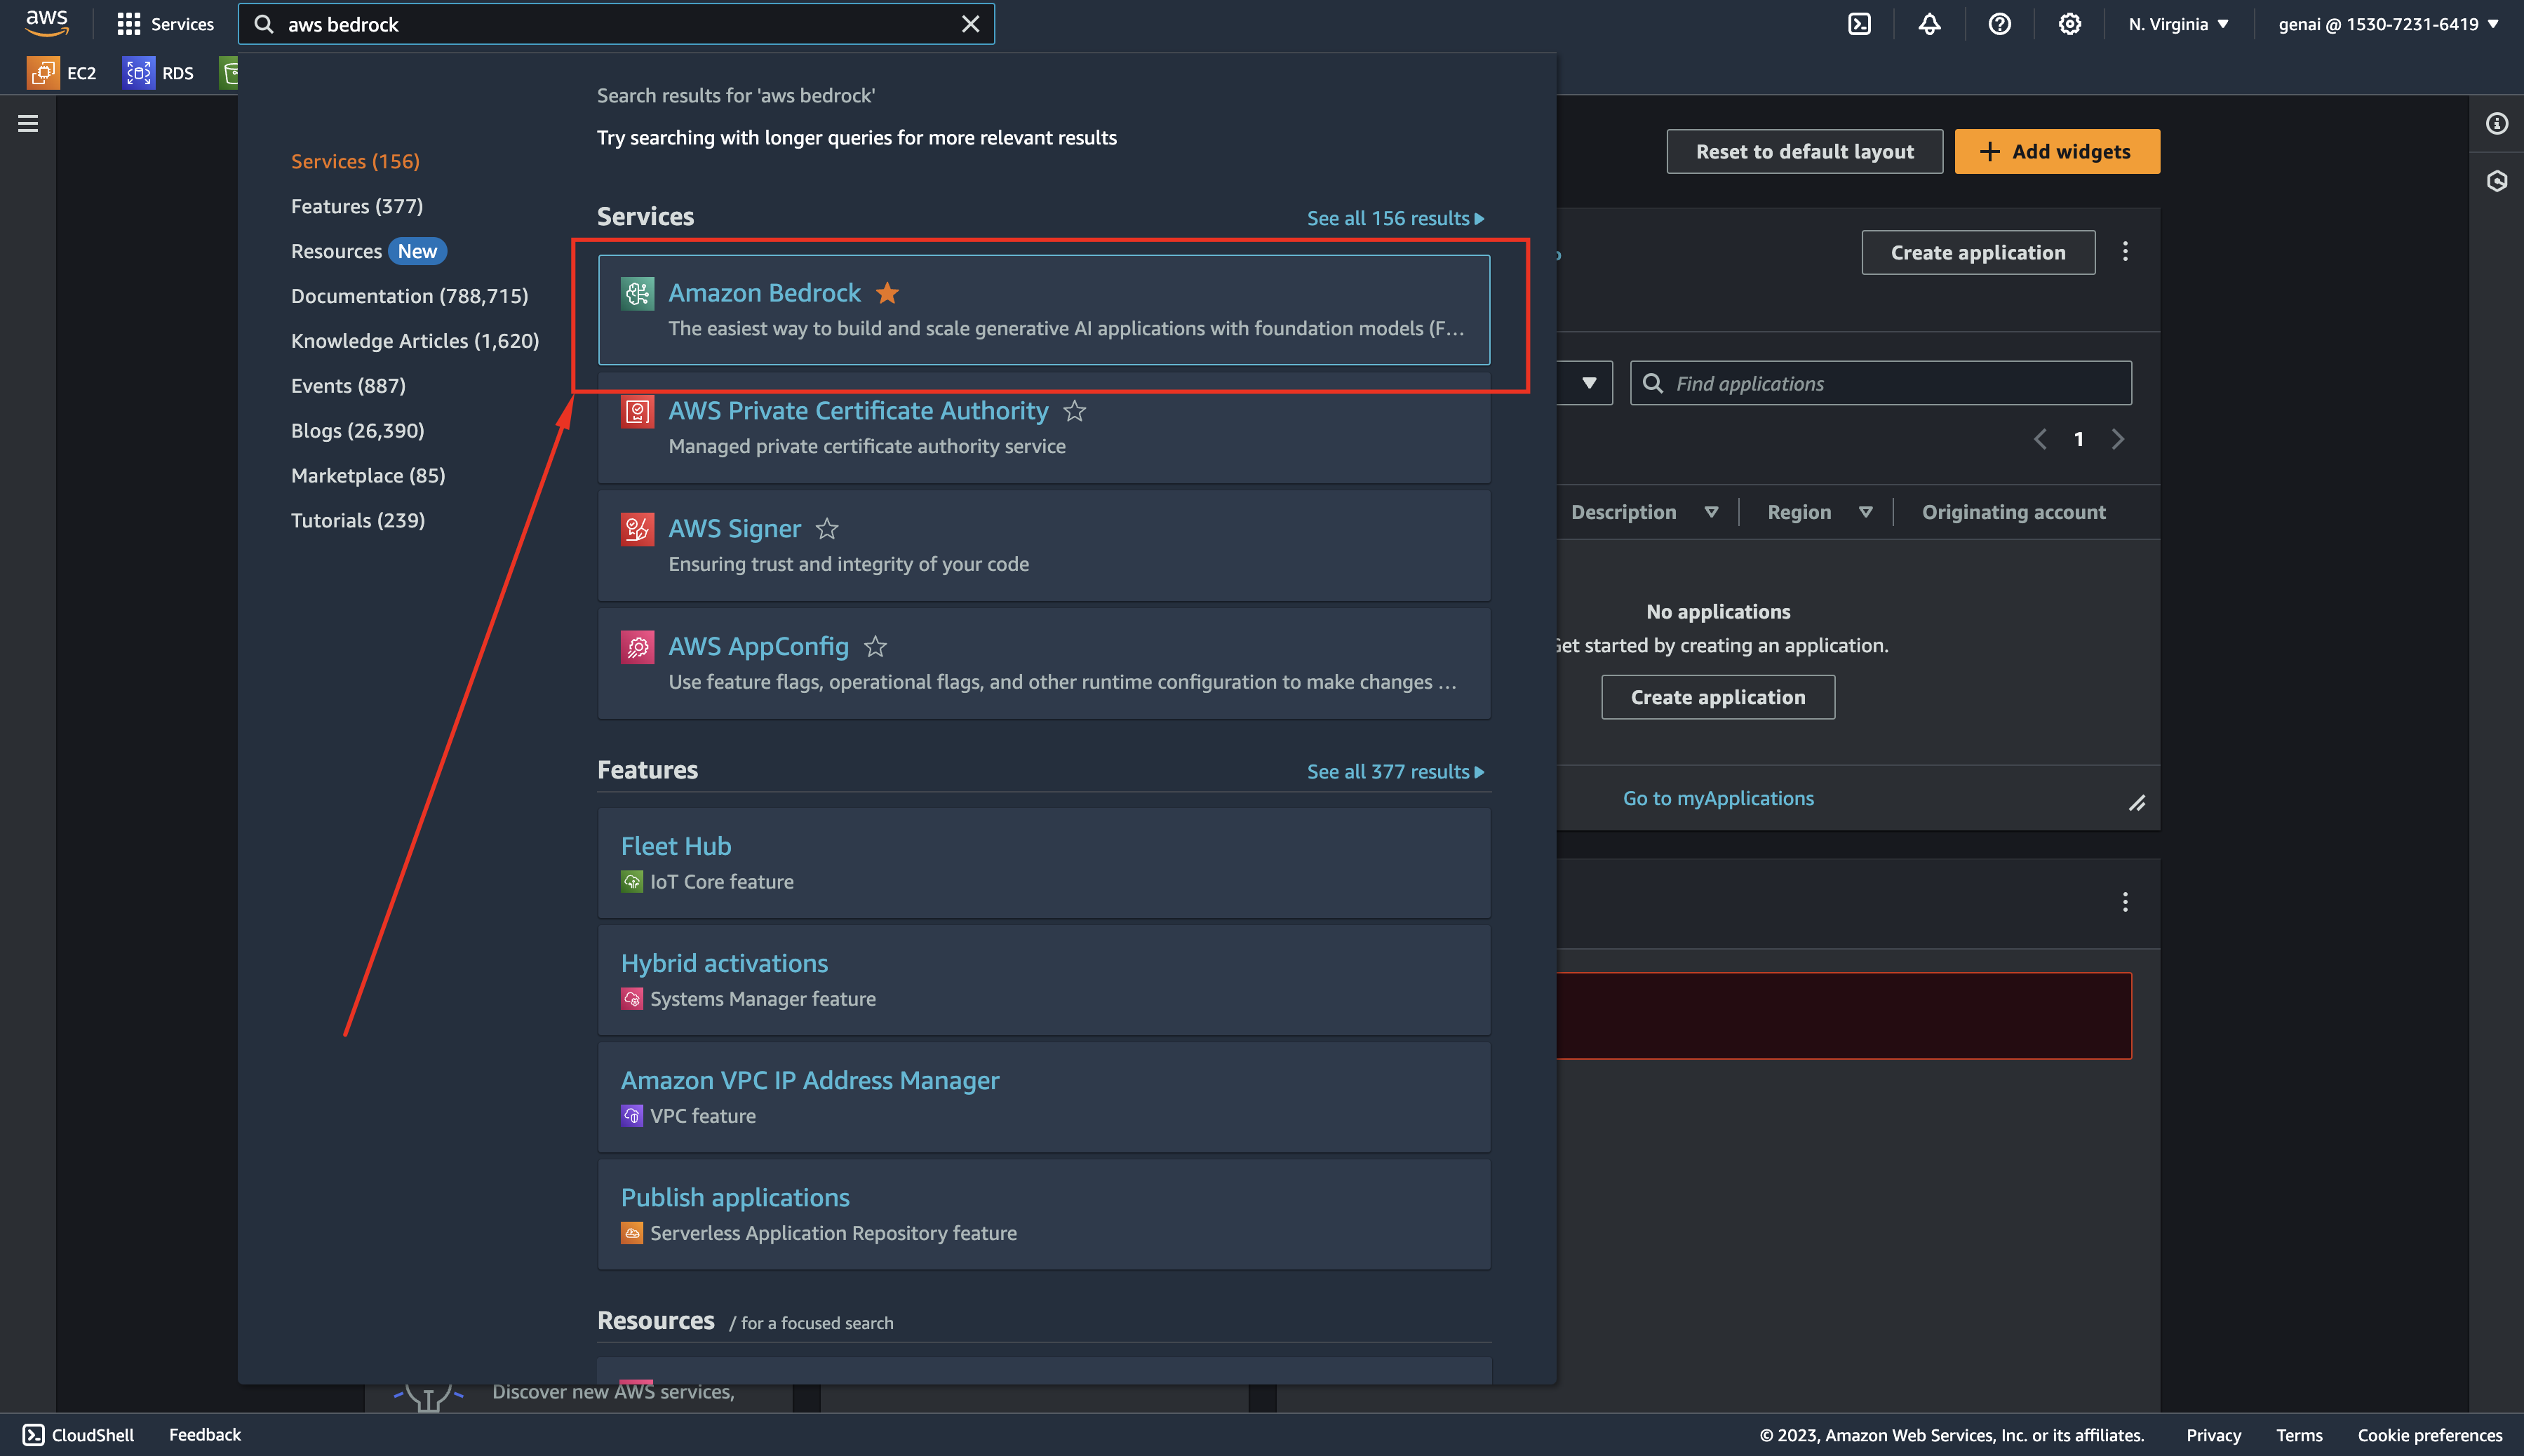
Task: Click the Create application button
Action: (x=1977, y=252)
